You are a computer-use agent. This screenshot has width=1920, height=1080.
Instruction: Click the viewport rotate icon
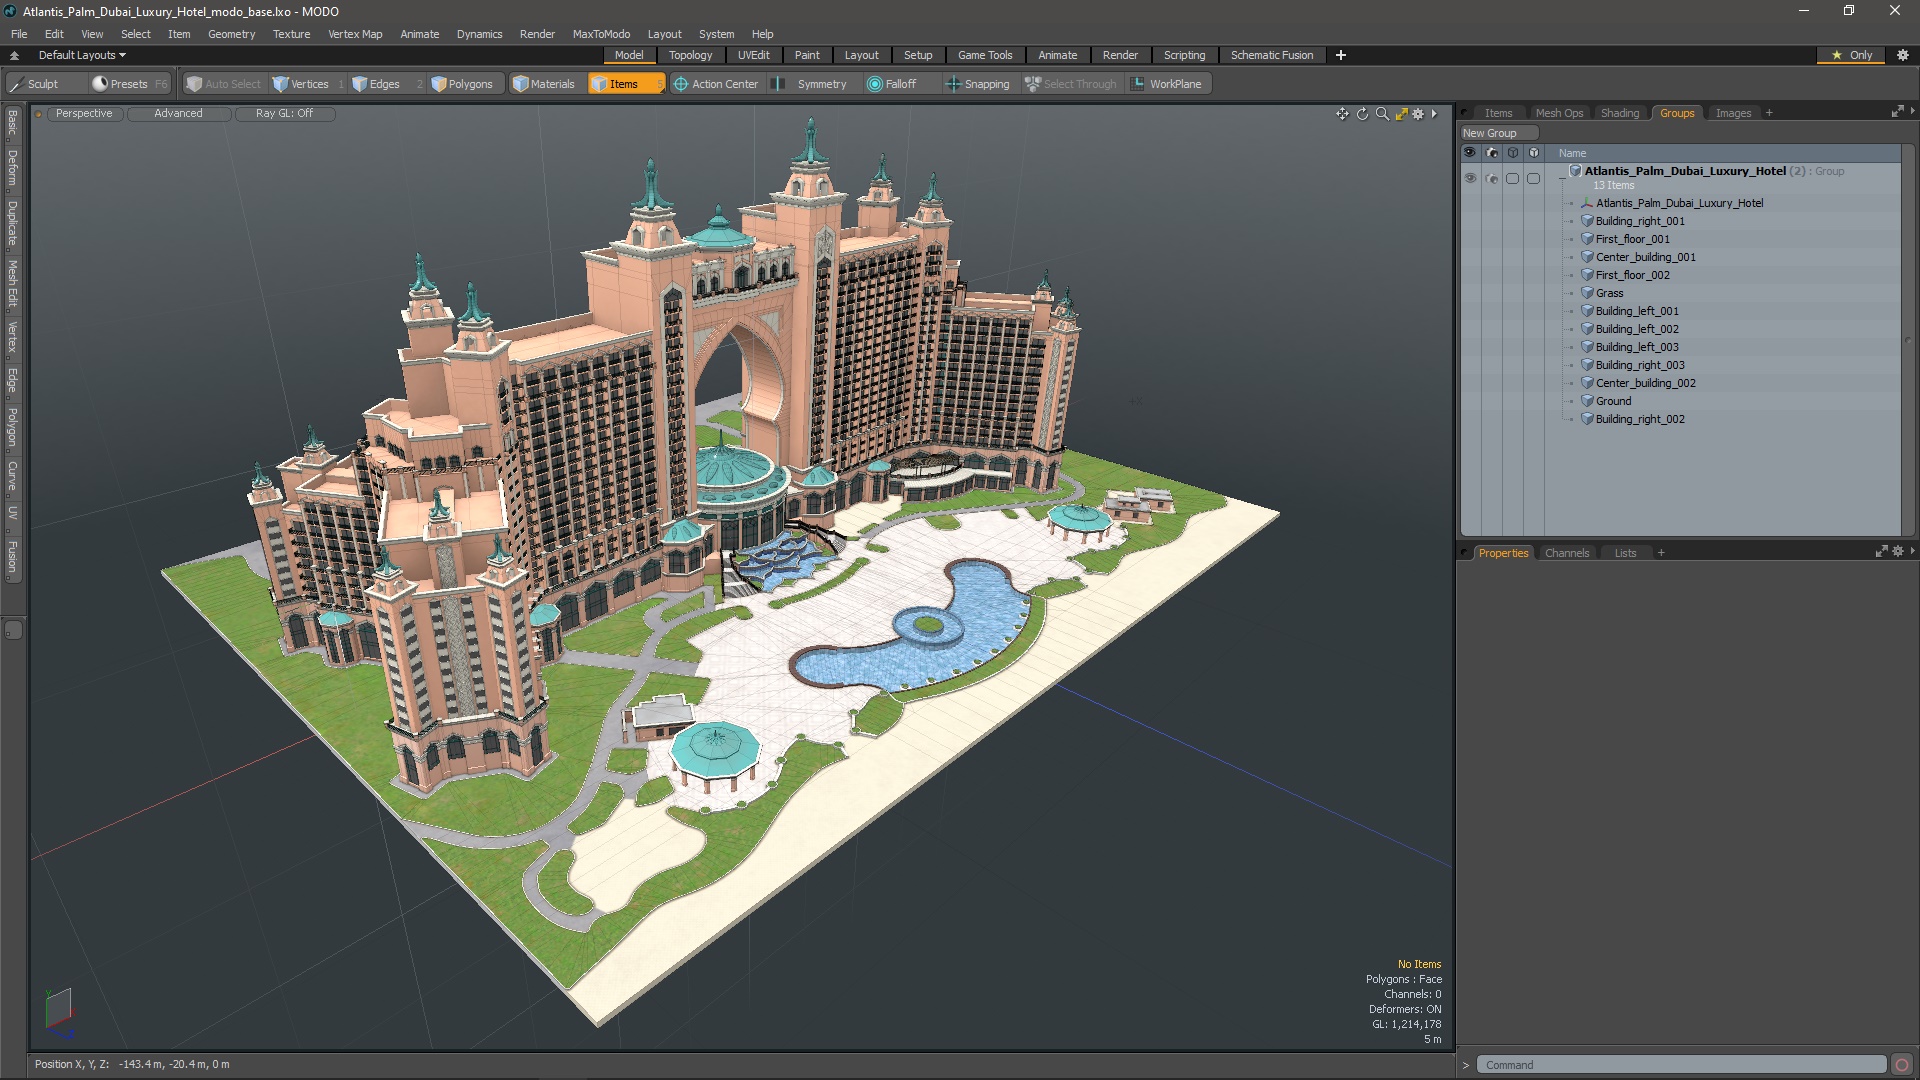point(1362,114)
